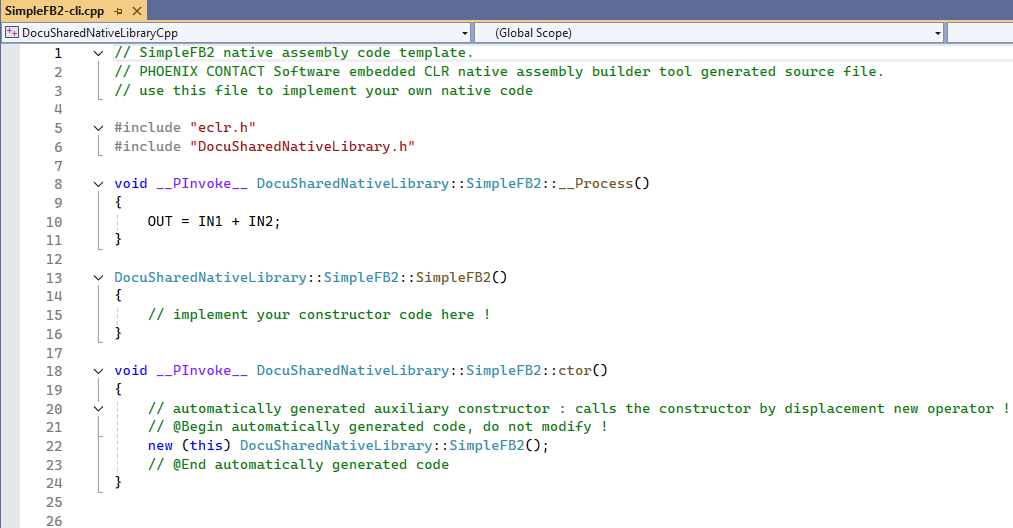Collapse the SimpleFB2 constructor at line 13
This screenshot has width=1013, height=528.
point(98,278)
